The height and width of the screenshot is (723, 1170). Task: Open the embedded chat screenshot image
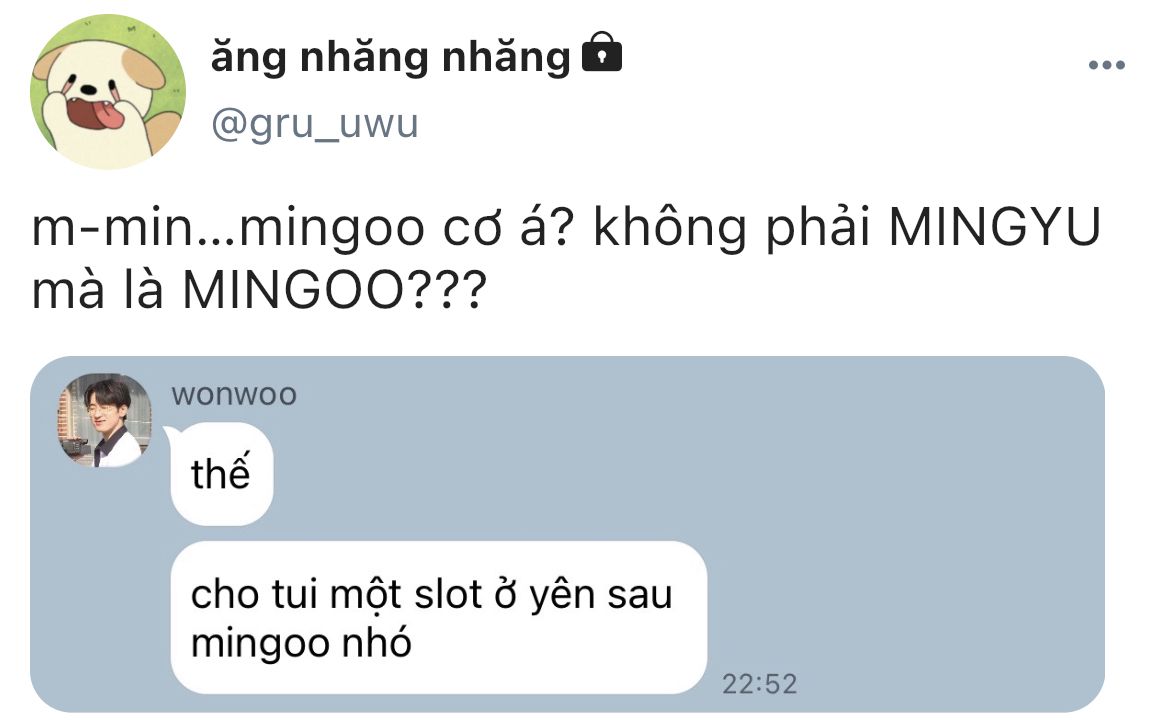(567, 534)
